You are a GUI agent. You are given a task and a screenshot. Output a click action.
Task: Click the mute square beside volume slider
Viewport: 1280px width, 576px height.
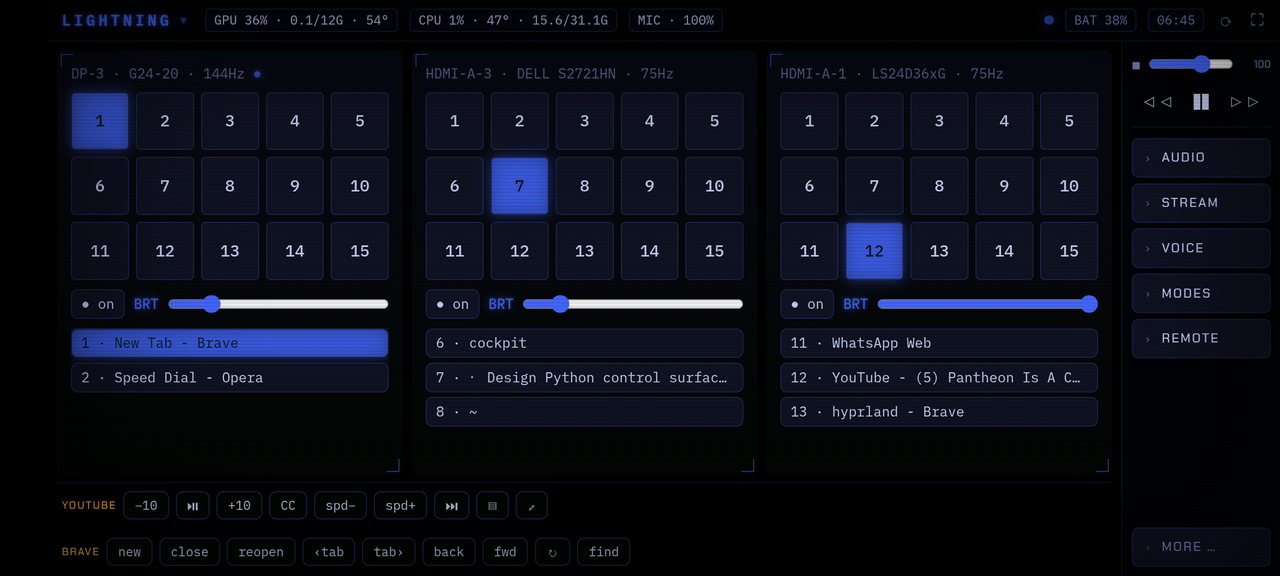(1136, 65)
